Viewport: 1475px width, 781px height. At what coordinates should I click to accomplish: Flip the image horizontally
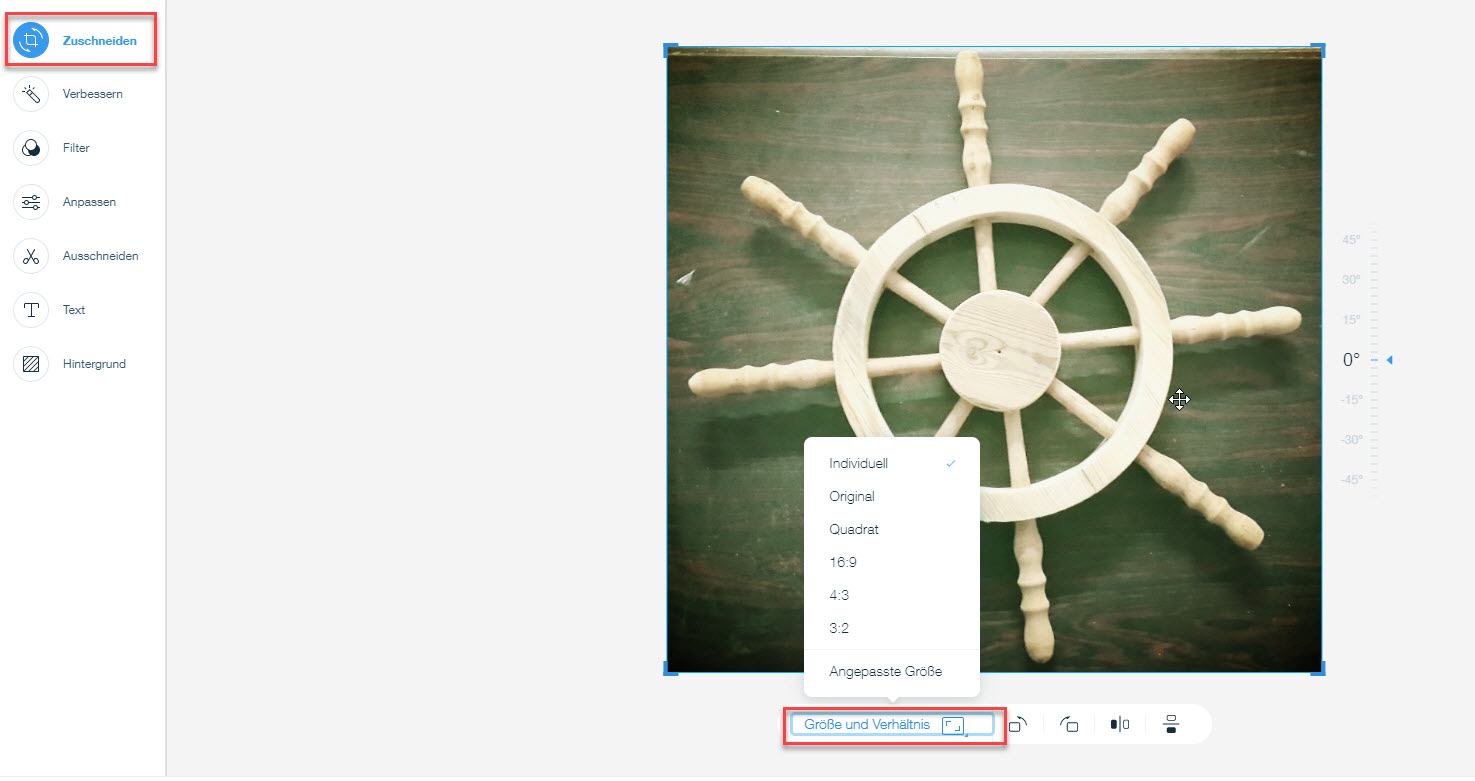(1120, 725)
